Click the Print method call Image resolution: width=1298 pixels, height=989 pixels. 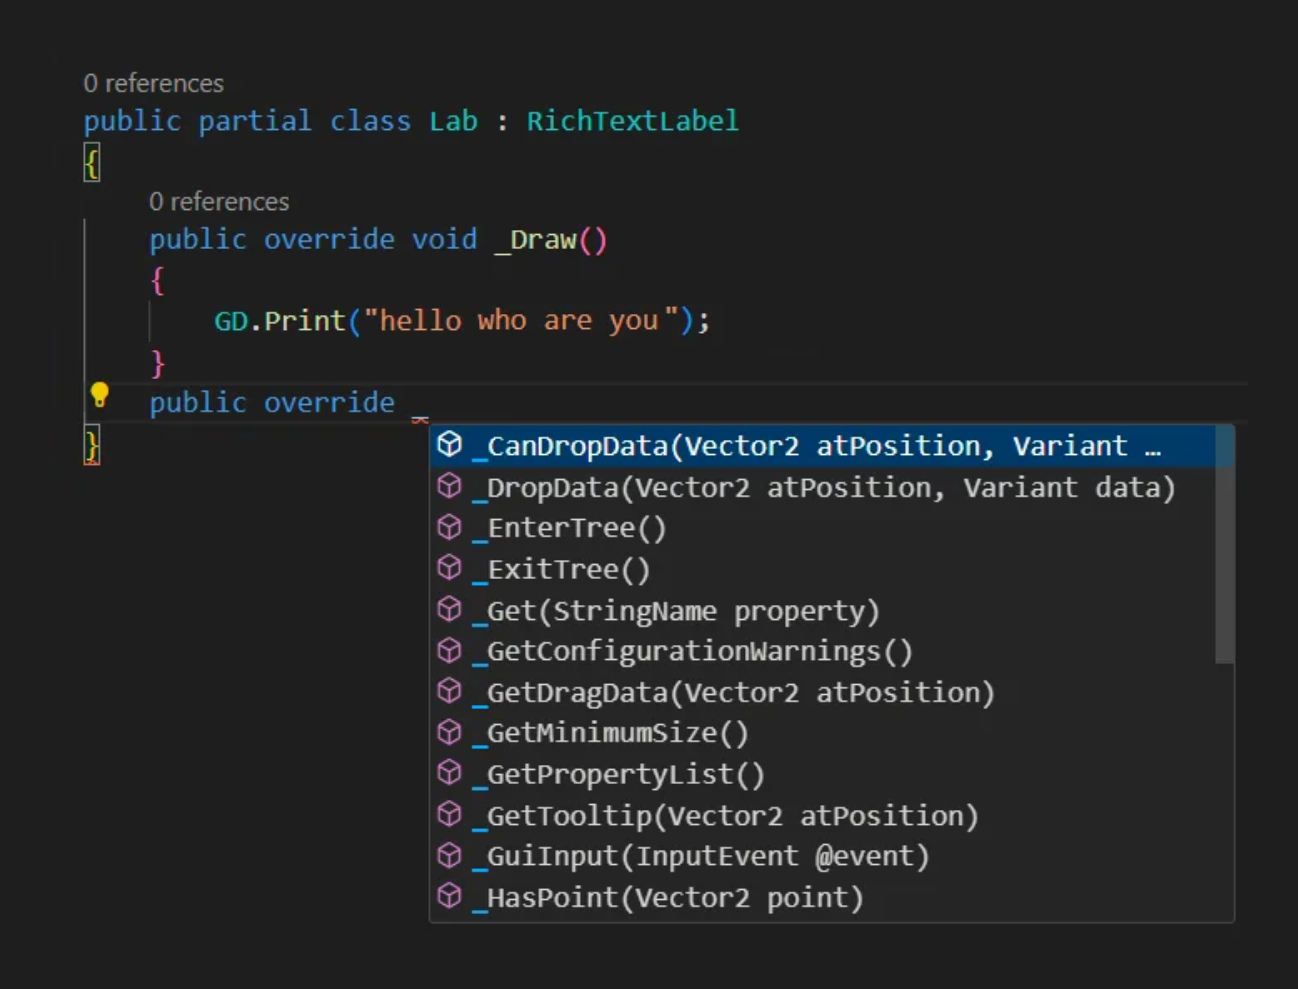pos(305,321)
